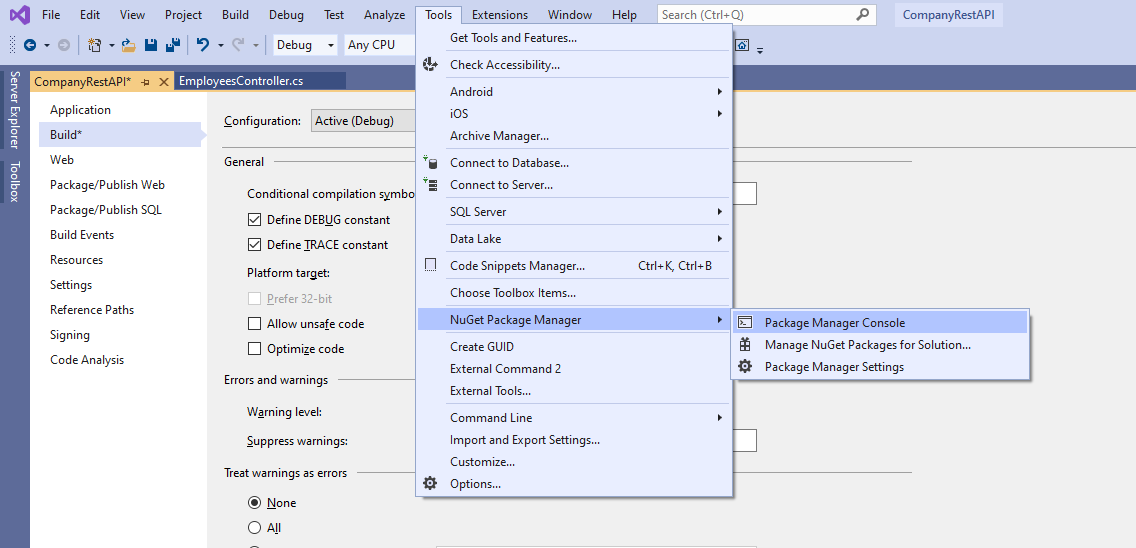Click the Package Manager Settings gear icon
Image resolution: width=1136 pixels, height=548 pixels.
tap(746, 367)
